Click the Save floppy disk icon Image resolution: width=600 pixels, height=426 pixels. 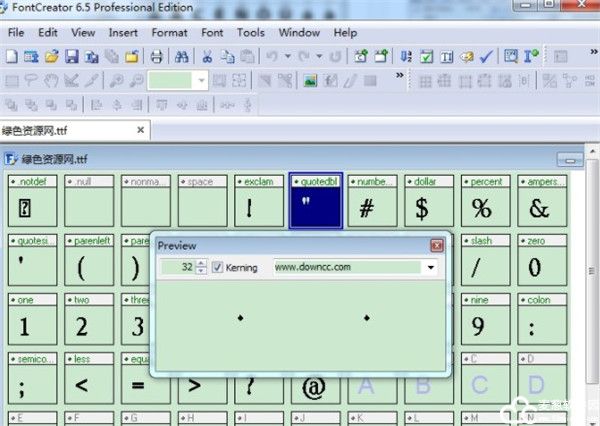[x=72, y=57]
